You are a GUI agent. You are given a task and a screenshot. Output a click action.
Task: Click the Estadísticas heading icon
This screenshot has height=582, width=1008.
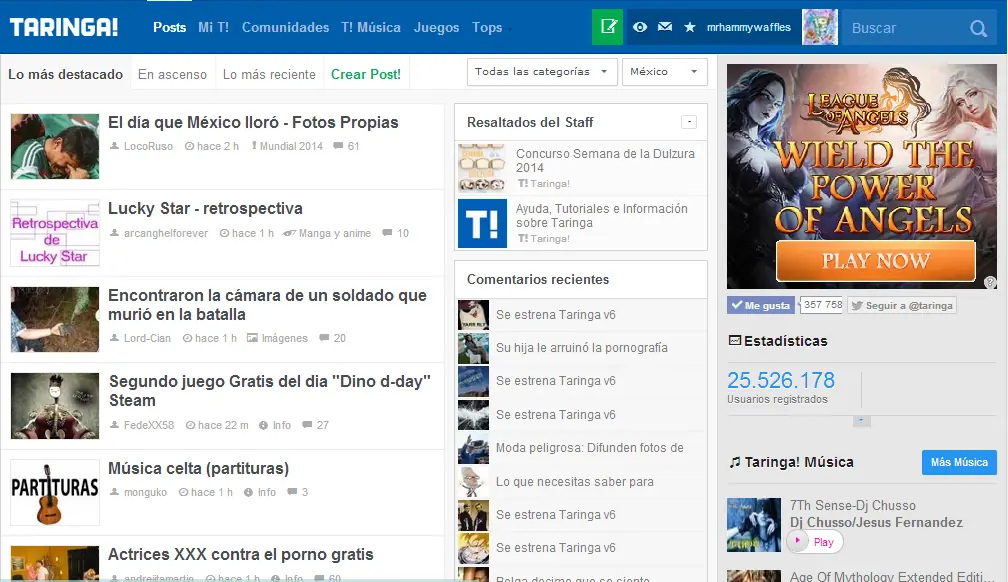pyautogui.click(x=734, y=340)
